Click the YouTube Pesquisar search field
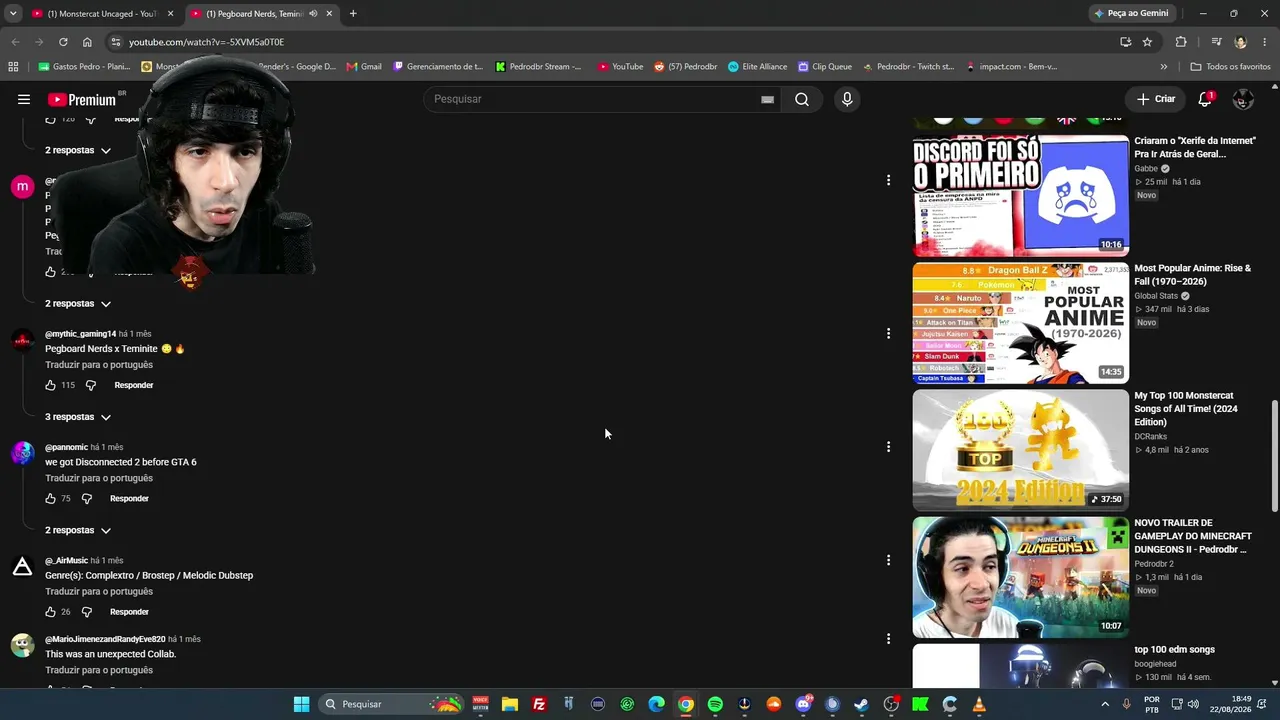Viewport: 1280px width, 720px height. 594,99
